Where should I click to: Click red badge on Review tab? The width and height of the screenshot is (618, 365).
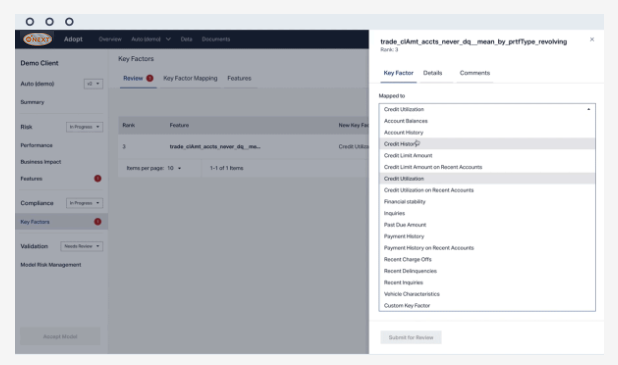pyautogui.click(x=150, y=78)
